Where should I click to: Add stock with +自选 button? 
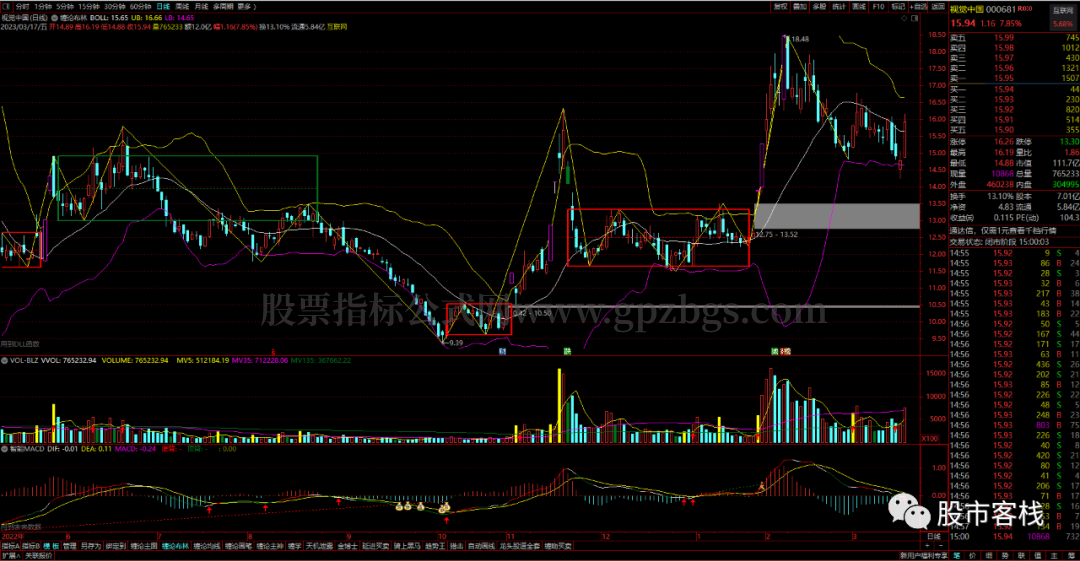pyautogui.click(x=918, y=6)
